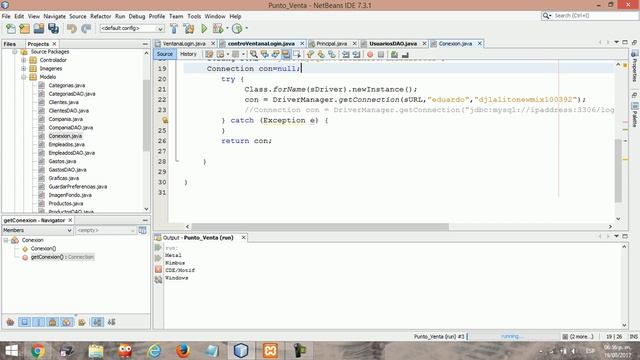Select Conexion.java in Projects tree

tap(65, 136)
